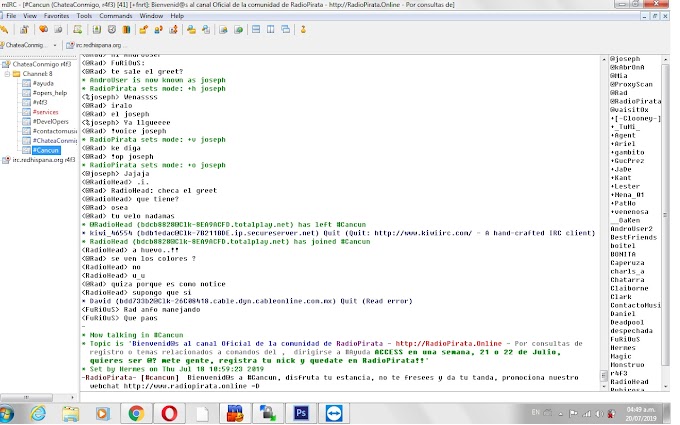Open Google Chrome from the taskbar
The width and height of the screenshot is (680, 425).
(136, 413)
